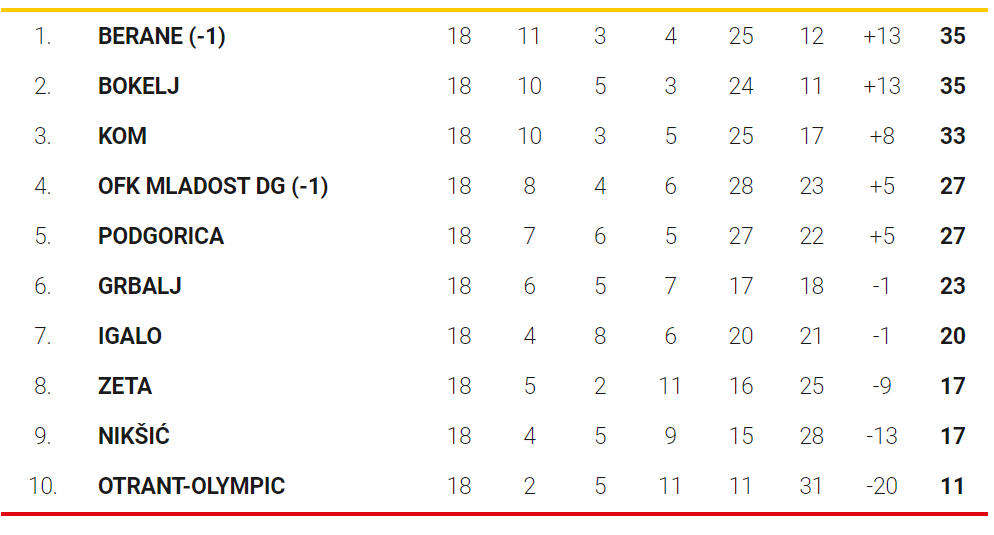Open the BERANE (-1) team link
This screenshot has height=535, width=994.
[162, 36]
